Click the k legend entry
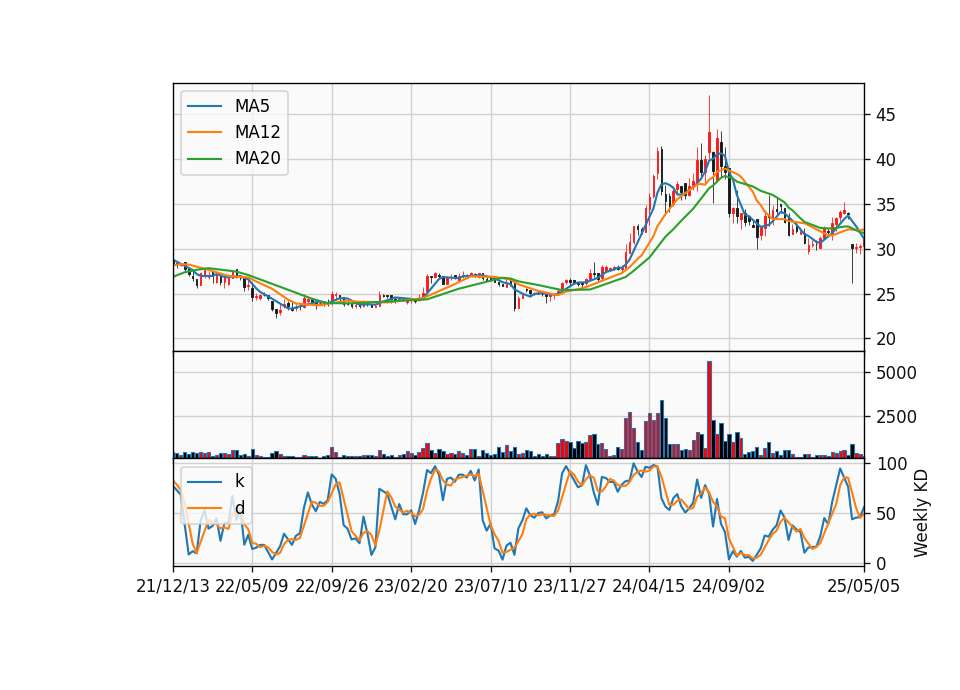This screenshot has width=960, height=690. coord(216,481)
